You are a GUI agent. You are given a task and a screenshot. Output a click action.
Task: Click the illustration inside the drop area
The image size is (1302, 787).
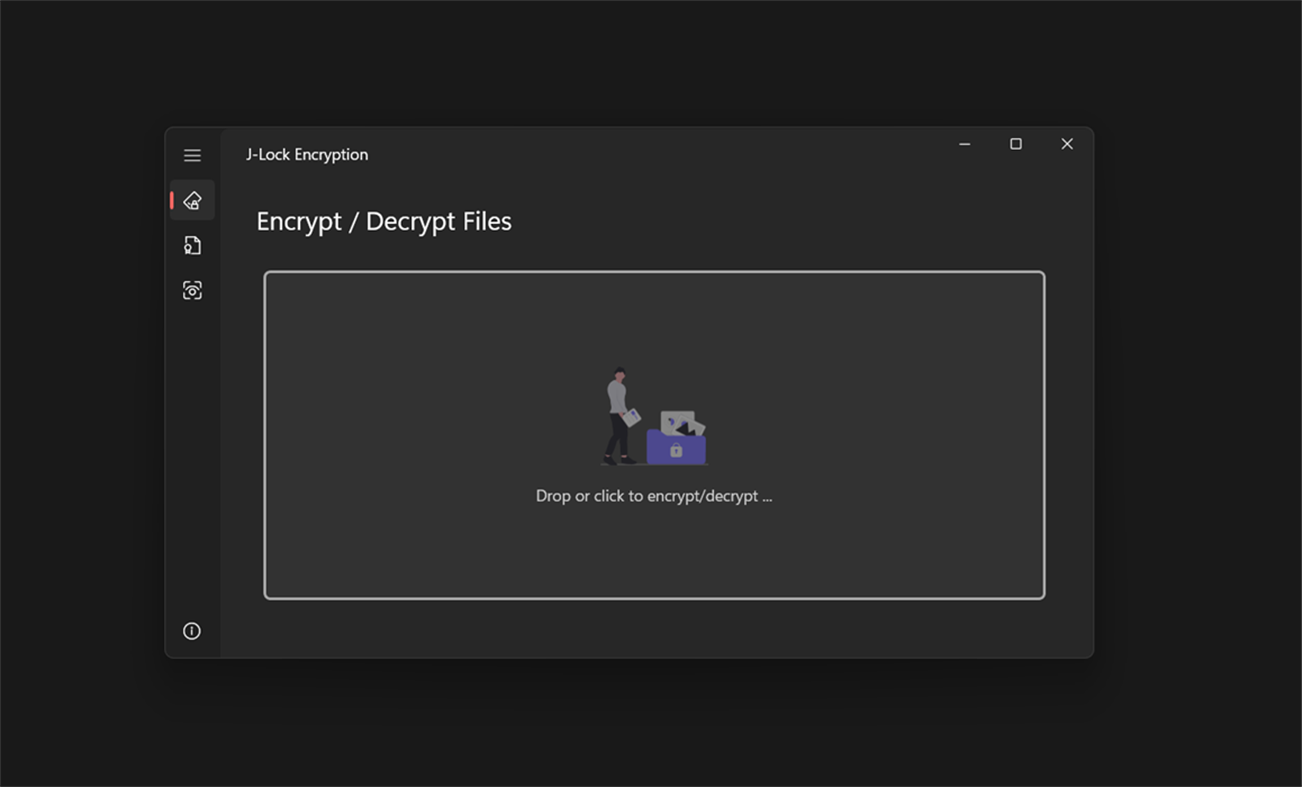[653, 420]
